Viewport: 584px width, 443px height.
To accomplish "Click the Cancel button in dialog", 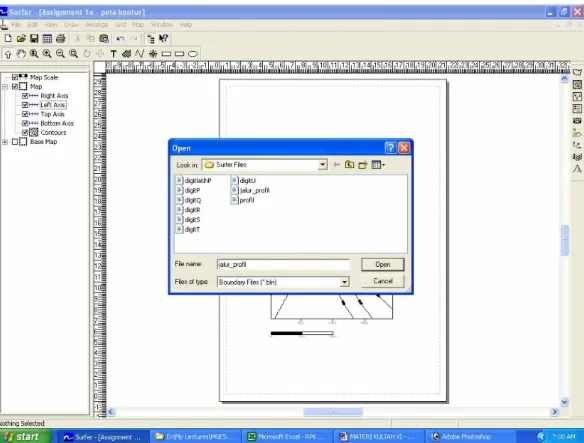I will 383,281.
